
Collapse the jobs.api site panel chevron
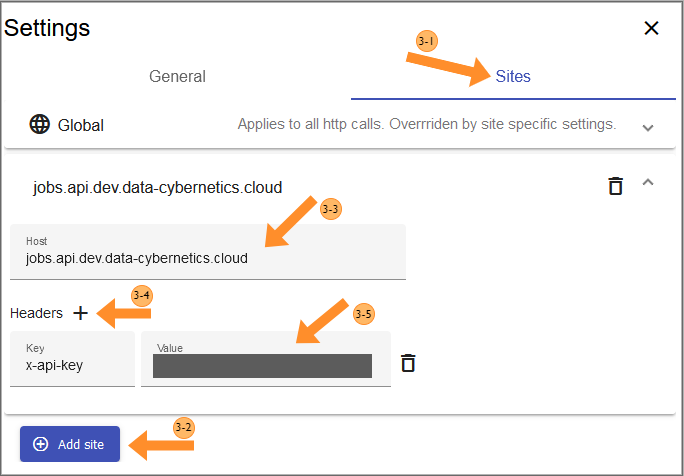pos(647,184)
